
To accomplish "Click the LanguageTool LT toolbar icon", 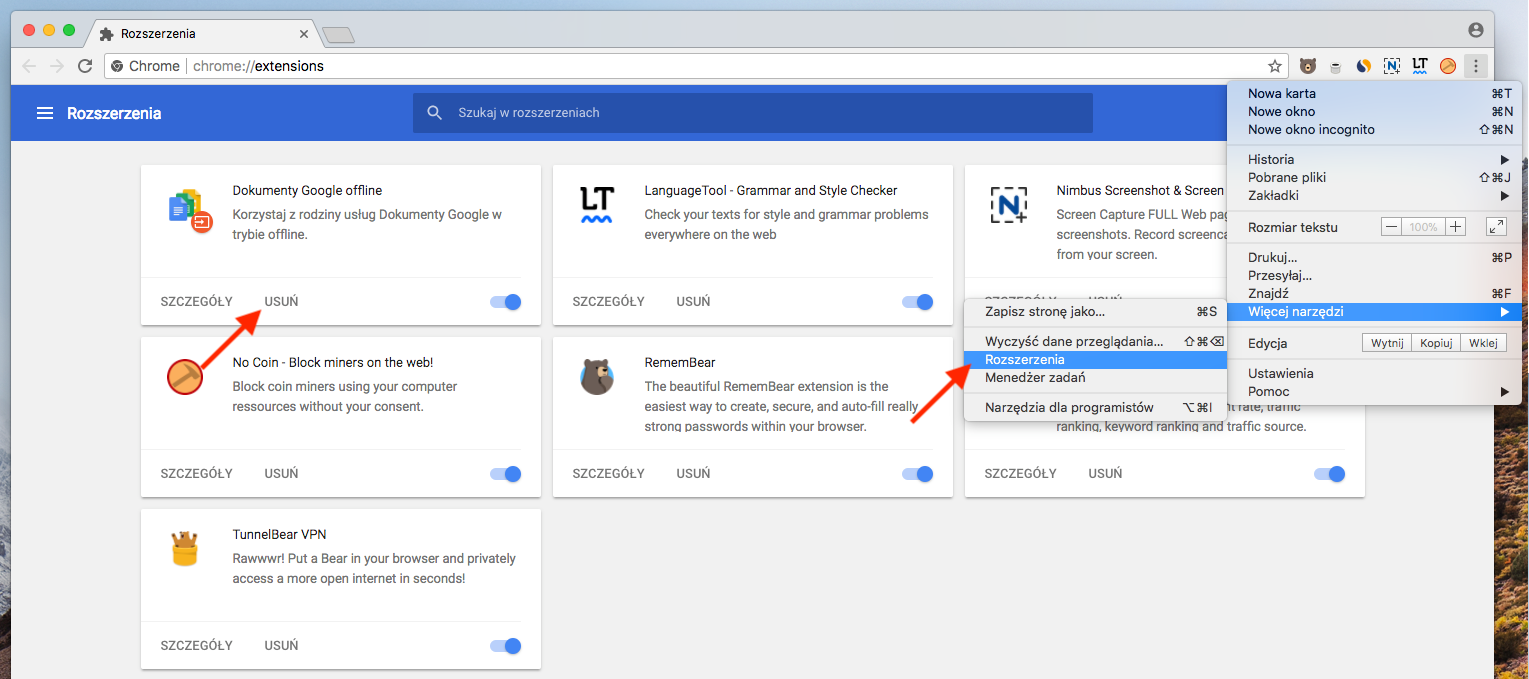I will pyautogui.click(x=1420, y=66).
